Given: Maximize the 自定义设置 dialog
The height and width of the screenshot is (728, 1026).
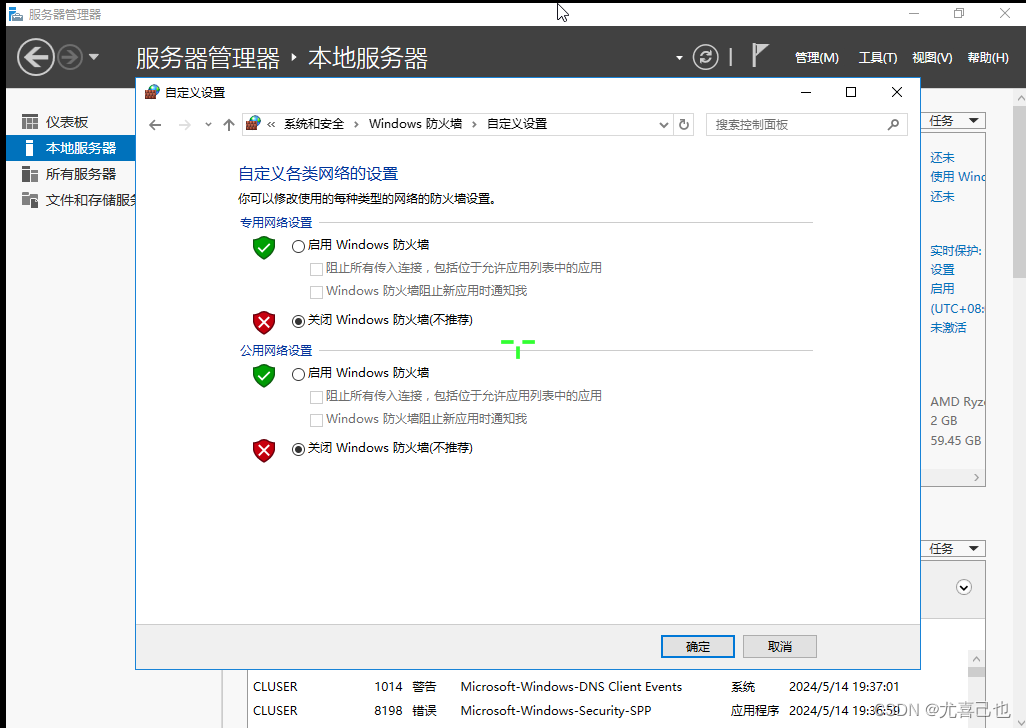Looking at the screenshot, I should point(851,92).
